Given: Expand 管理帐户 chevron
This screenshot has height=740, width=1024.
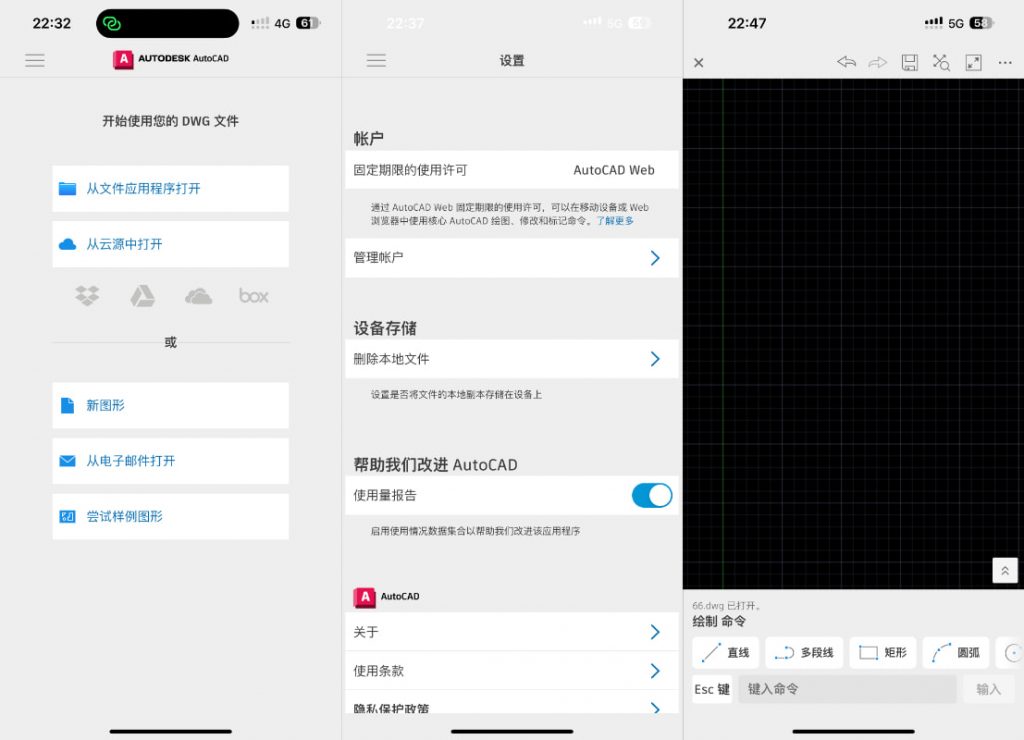Looking at the screenshot, I should click(655, 258).
